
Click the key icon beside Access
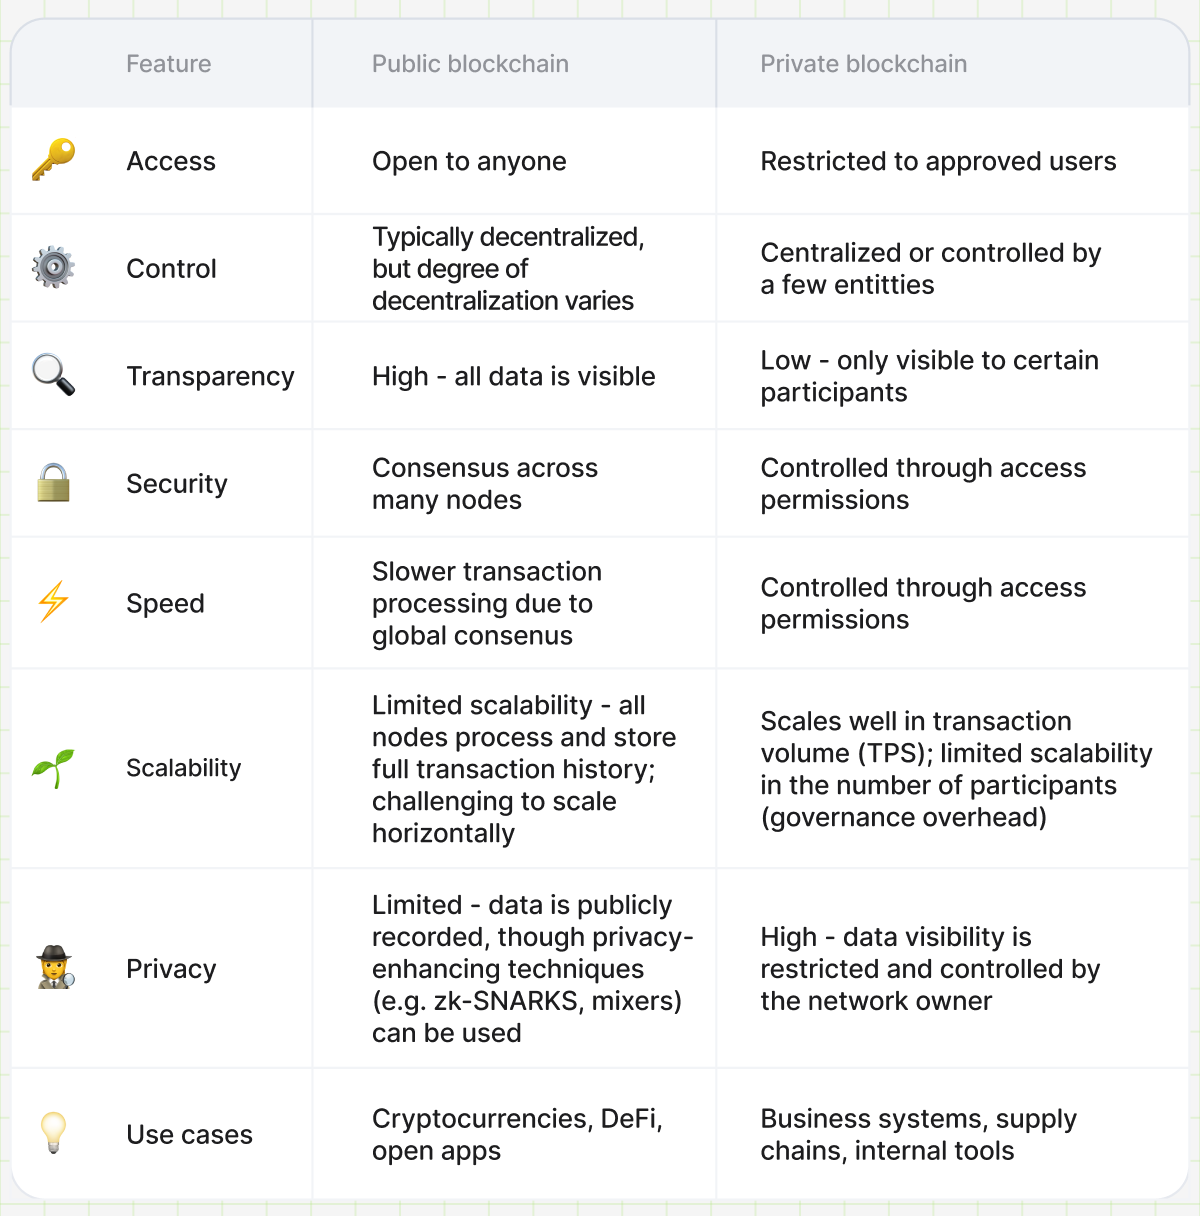(x=54, y=160)
